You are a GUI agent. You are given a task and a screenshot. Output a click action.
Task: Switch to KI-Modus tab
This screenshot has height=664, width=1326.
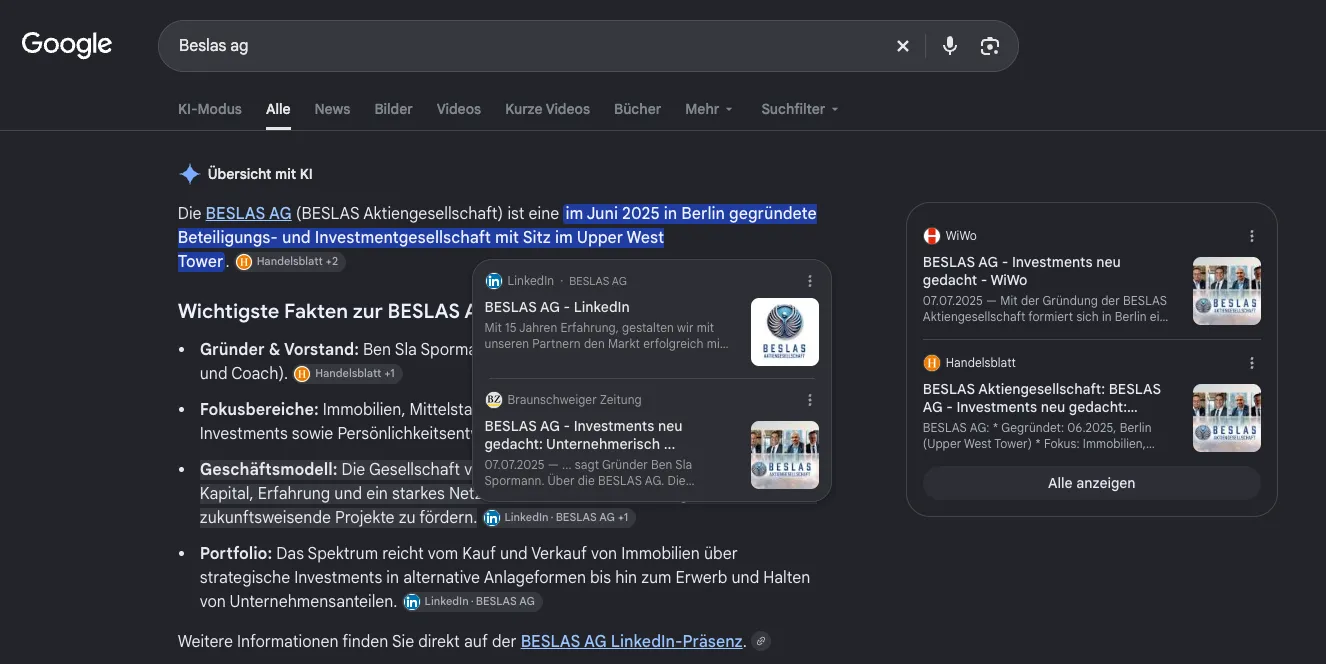[x=210, y=109]
